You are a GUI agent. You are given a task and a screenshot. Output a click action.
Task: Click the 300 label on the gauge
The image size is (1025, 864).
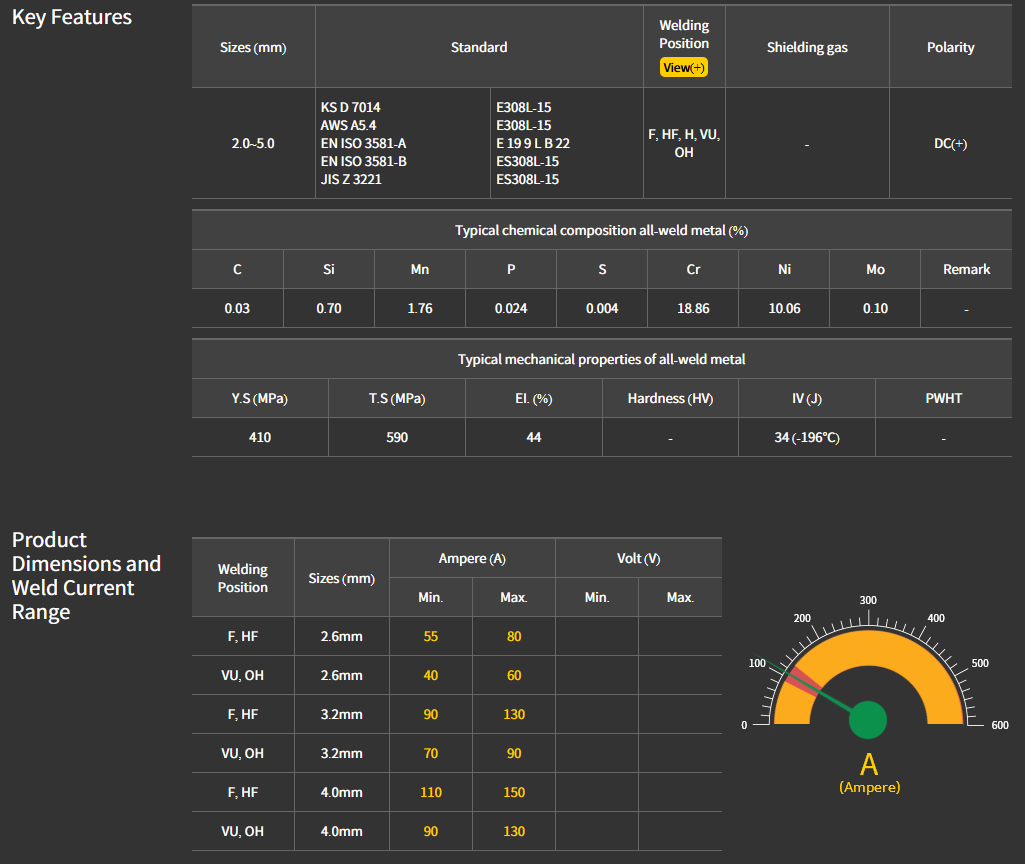(868, 600)
